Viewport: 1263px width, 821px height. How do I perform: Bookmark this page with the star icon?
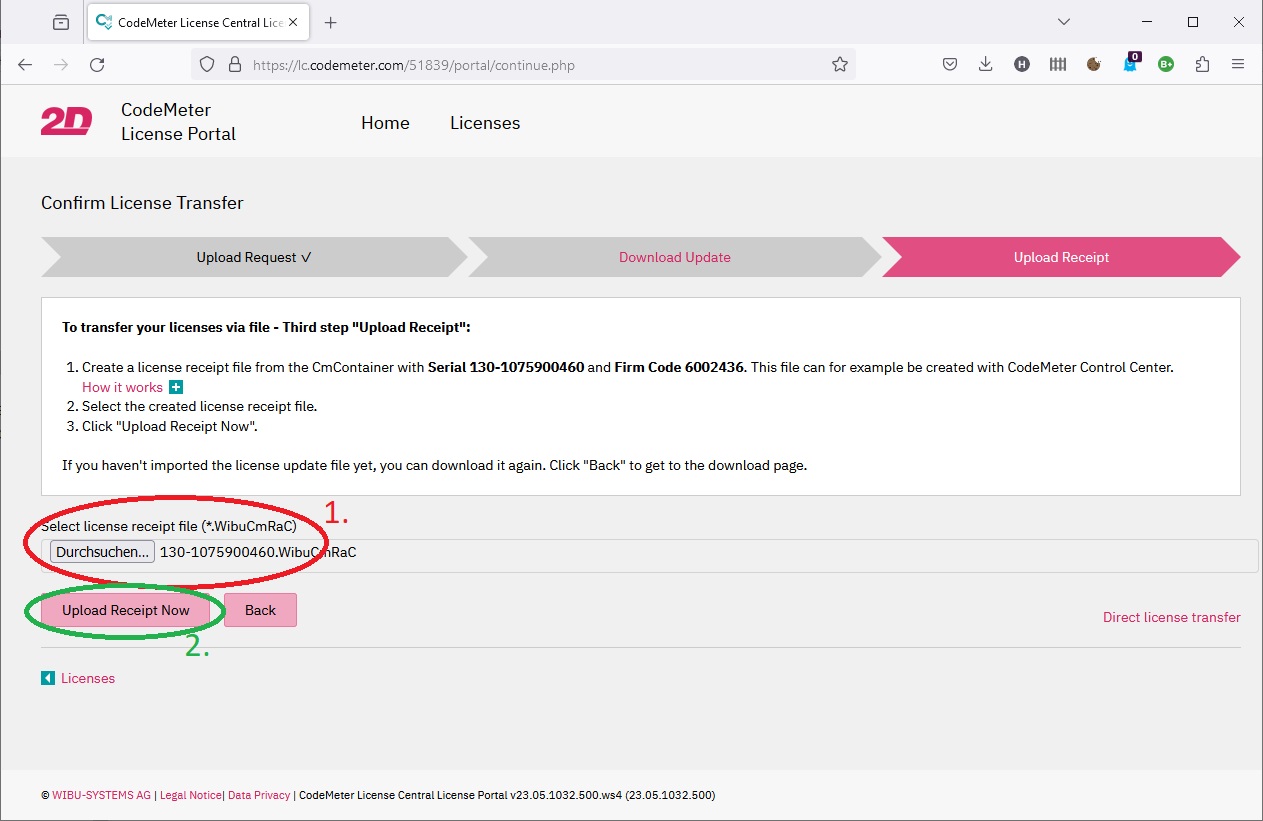(839, 65)
